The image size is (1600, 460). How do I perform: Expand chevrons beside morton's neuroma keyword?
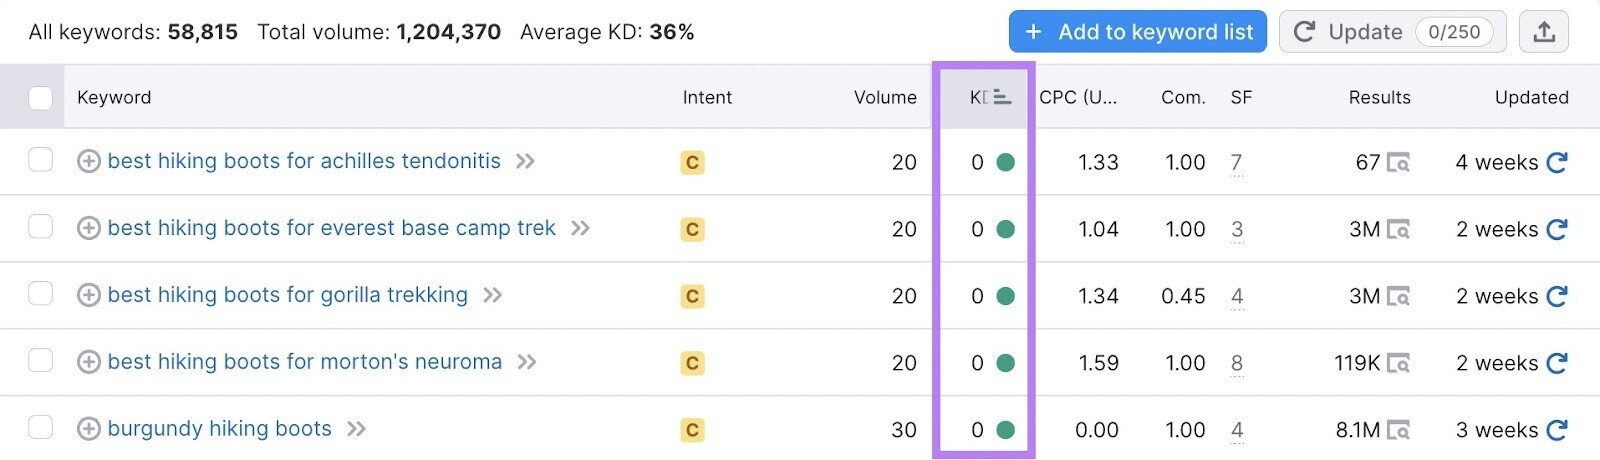tap(527, 362)
